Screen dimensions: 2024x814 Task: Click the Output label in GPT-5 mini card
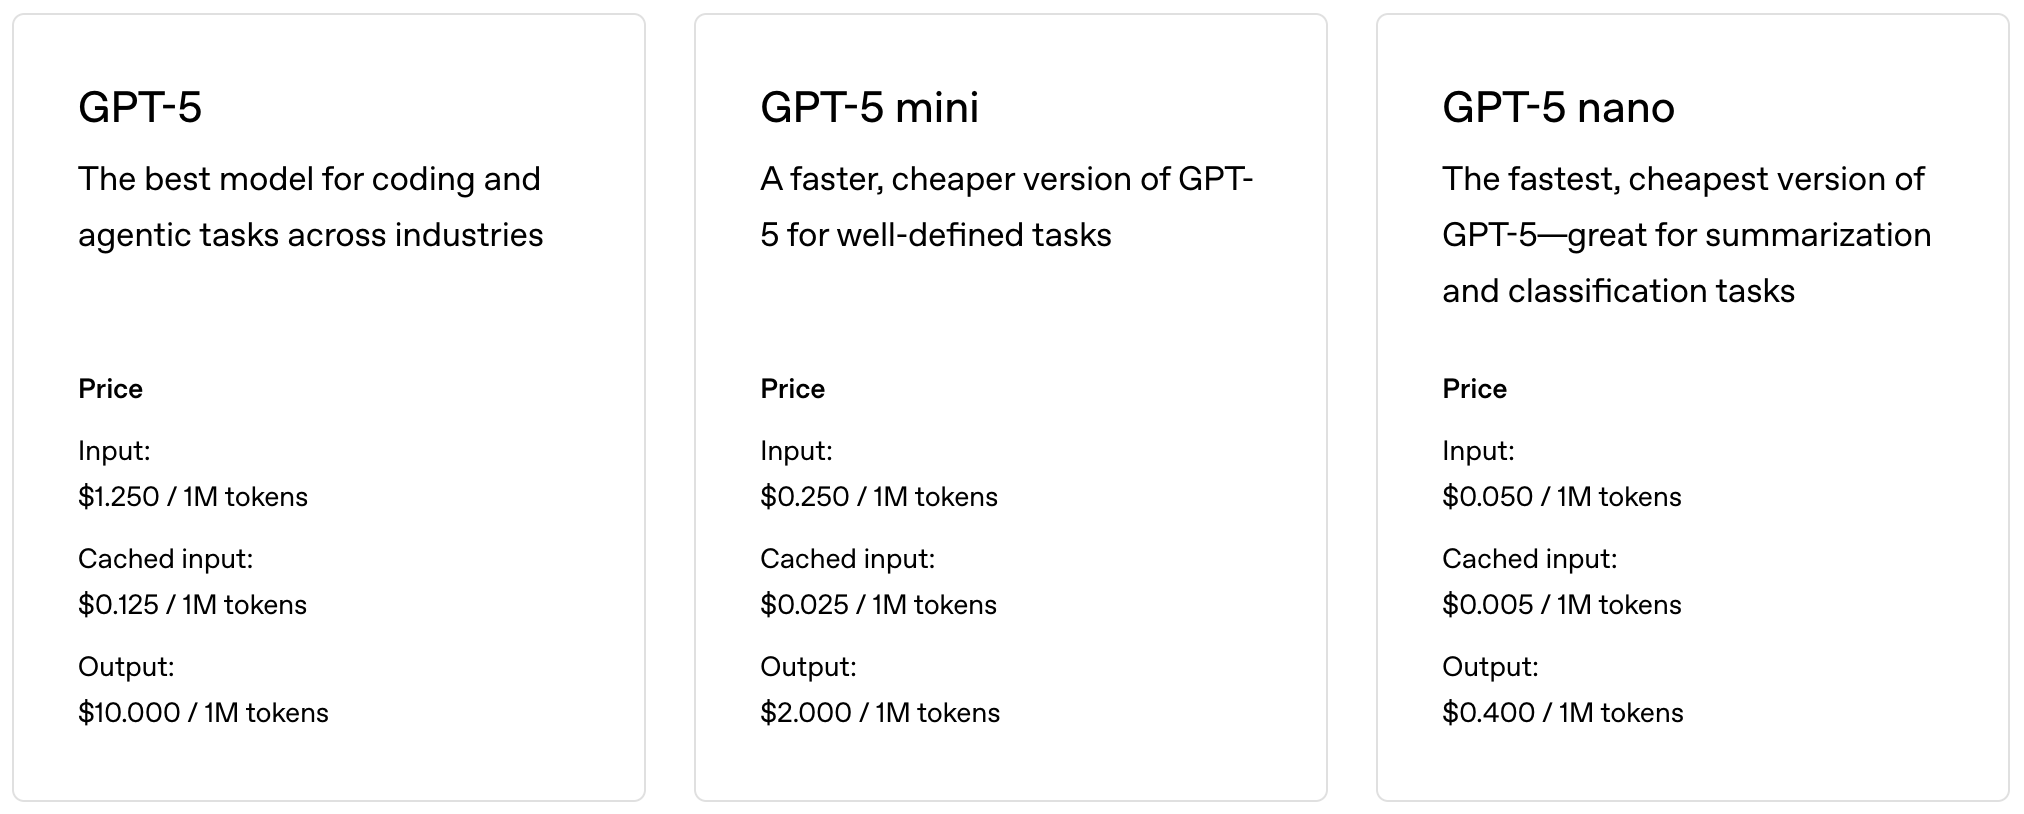[x=808, y=667]
